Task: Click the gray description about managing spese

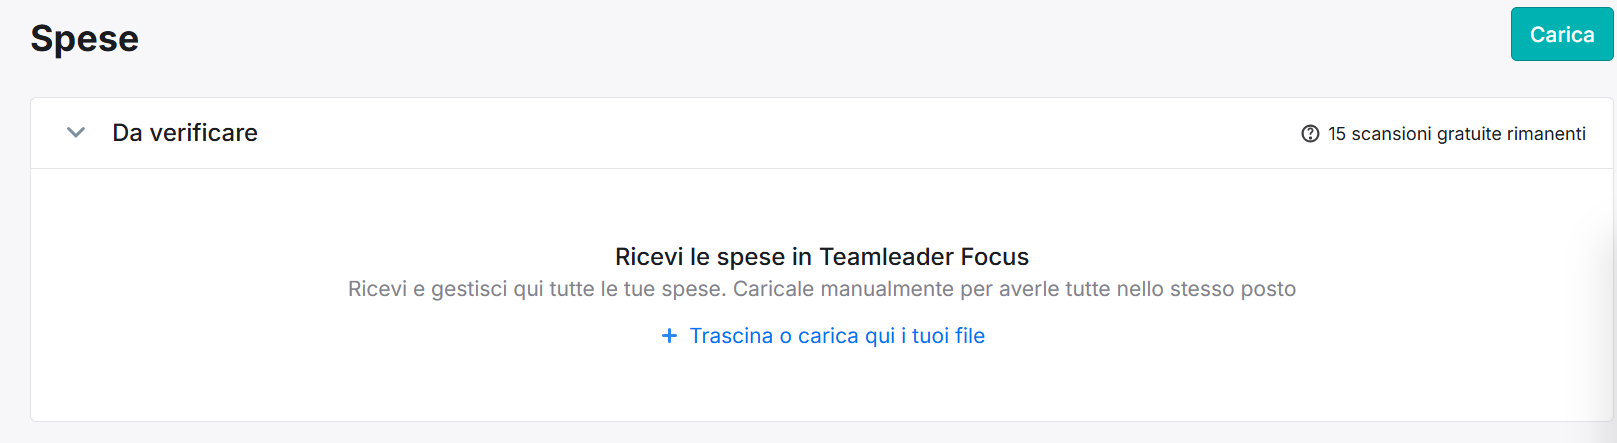Action: point(822,289)
